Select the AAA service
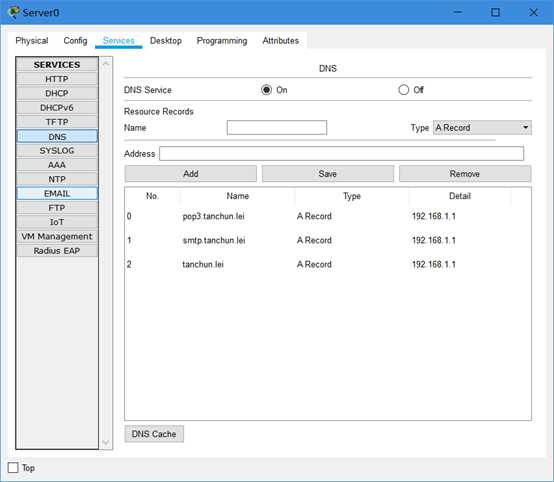 pyautogui.click(x=57, y=165)
